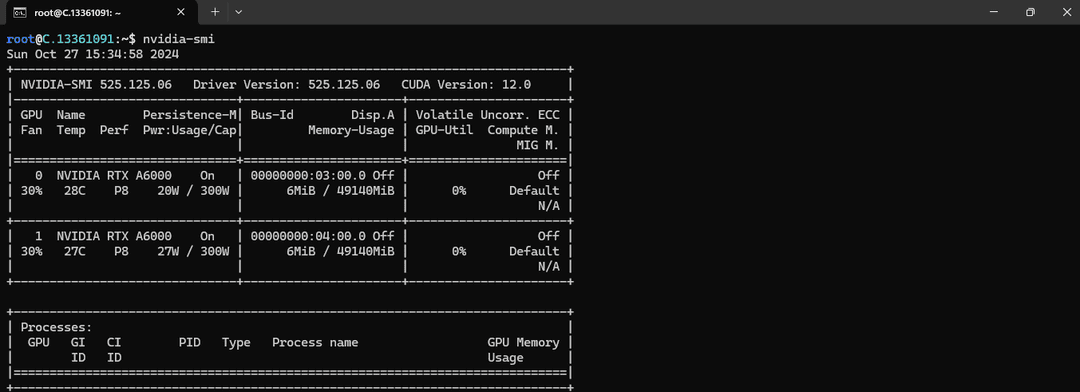The width and height of the screenshot is (1080, 392).
Task: Click the 20W / 300W power reading
Action: (193, 191)
